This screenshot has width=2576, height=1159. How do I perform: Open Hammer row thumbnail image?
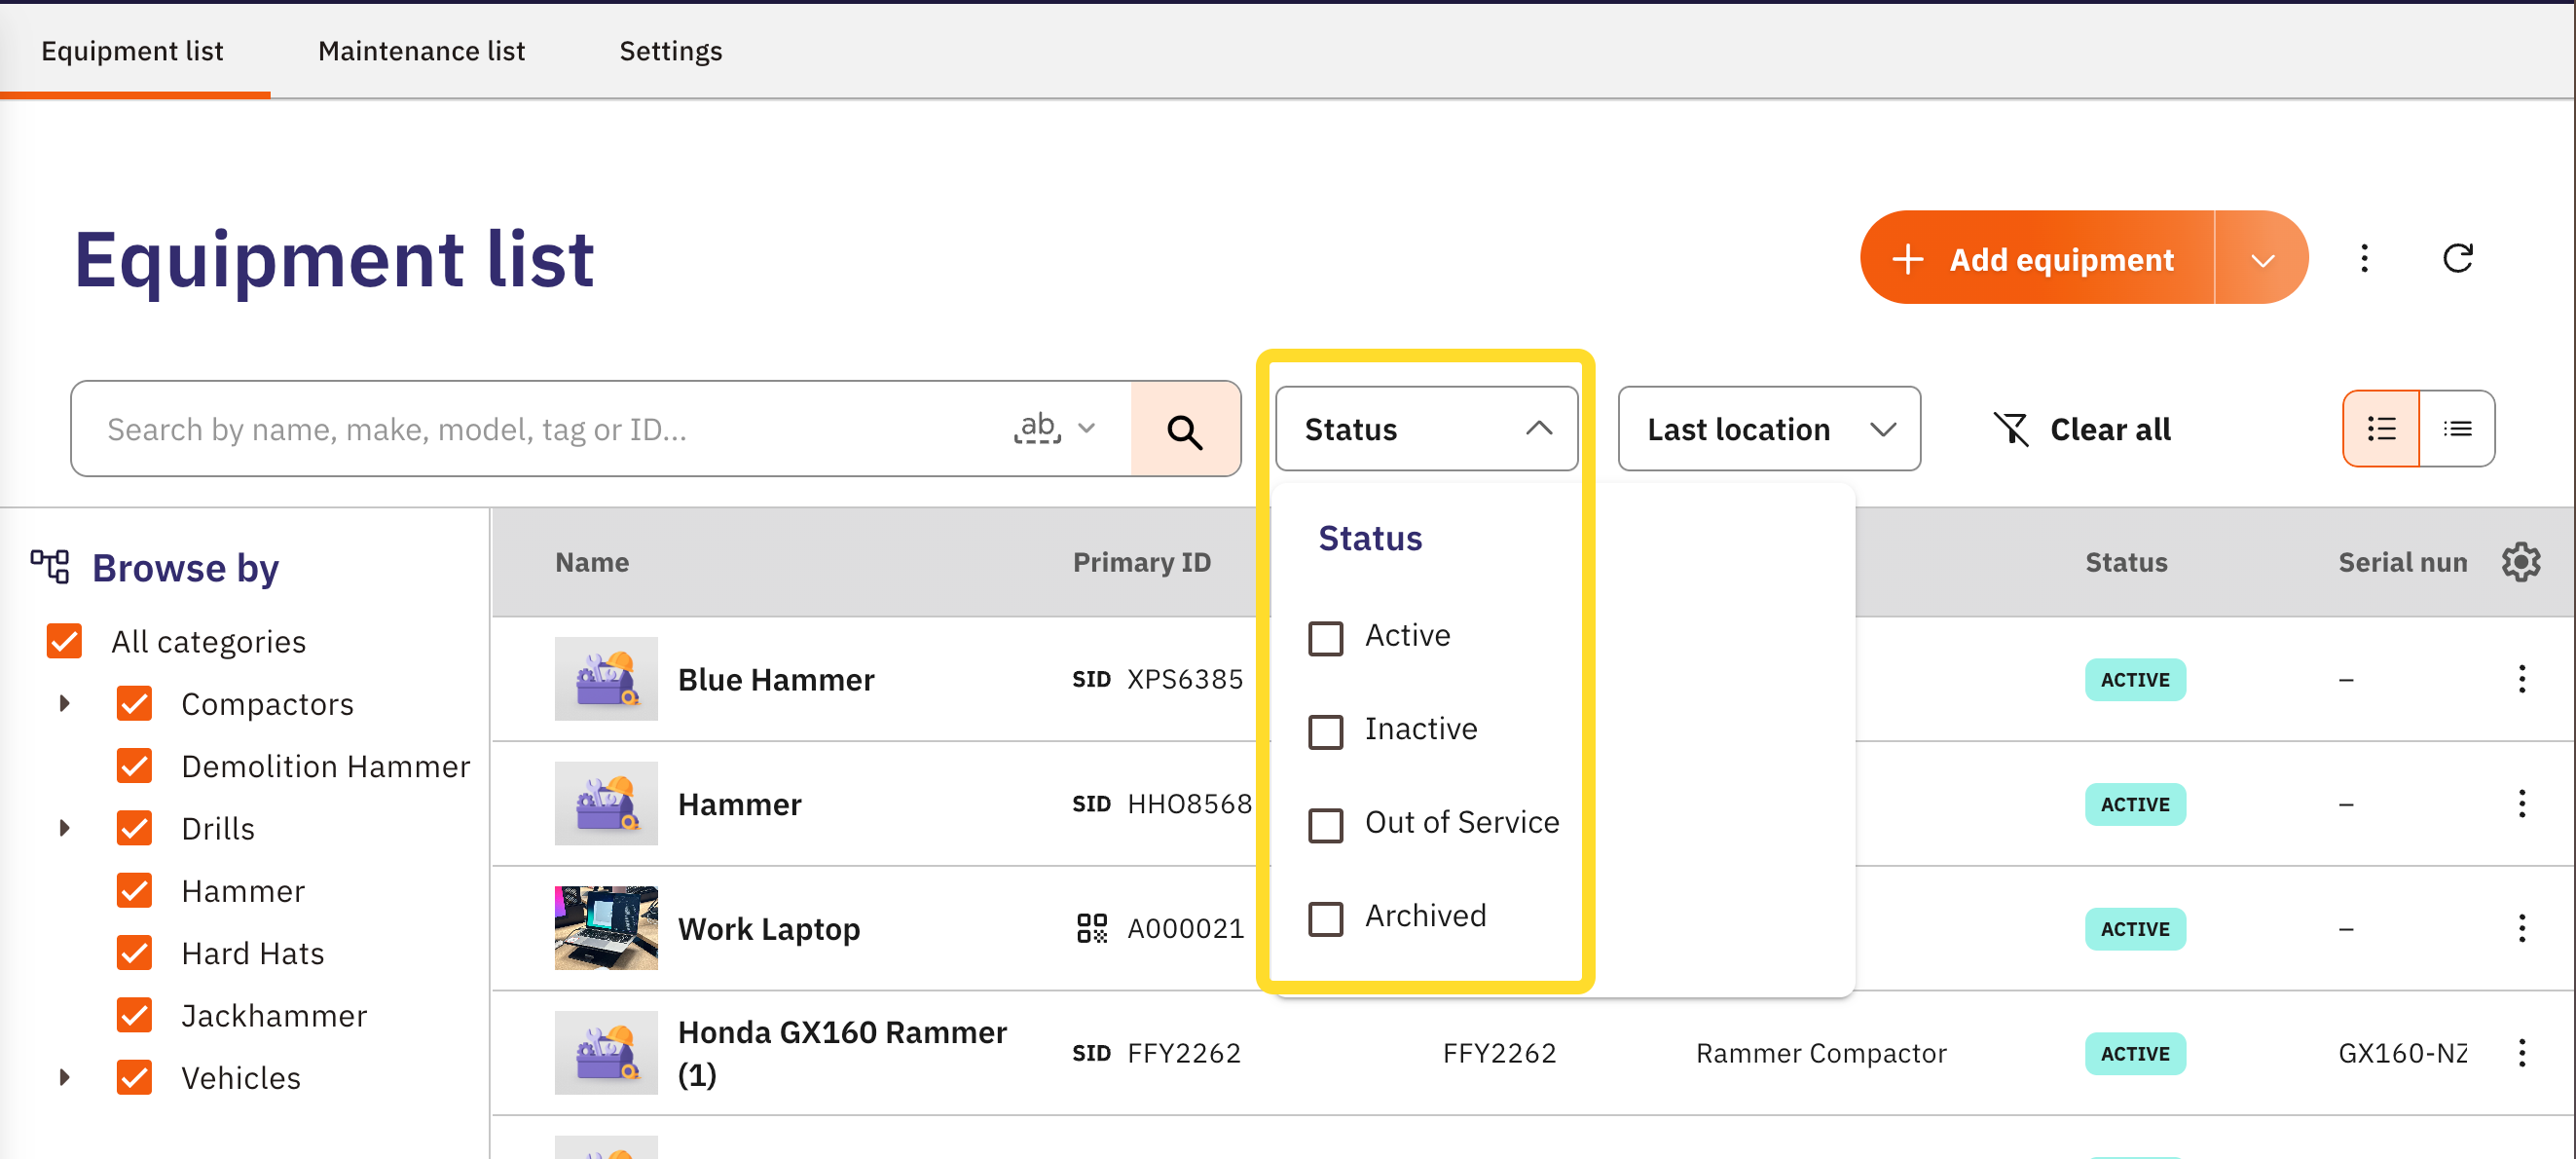(x=606, y=804)
